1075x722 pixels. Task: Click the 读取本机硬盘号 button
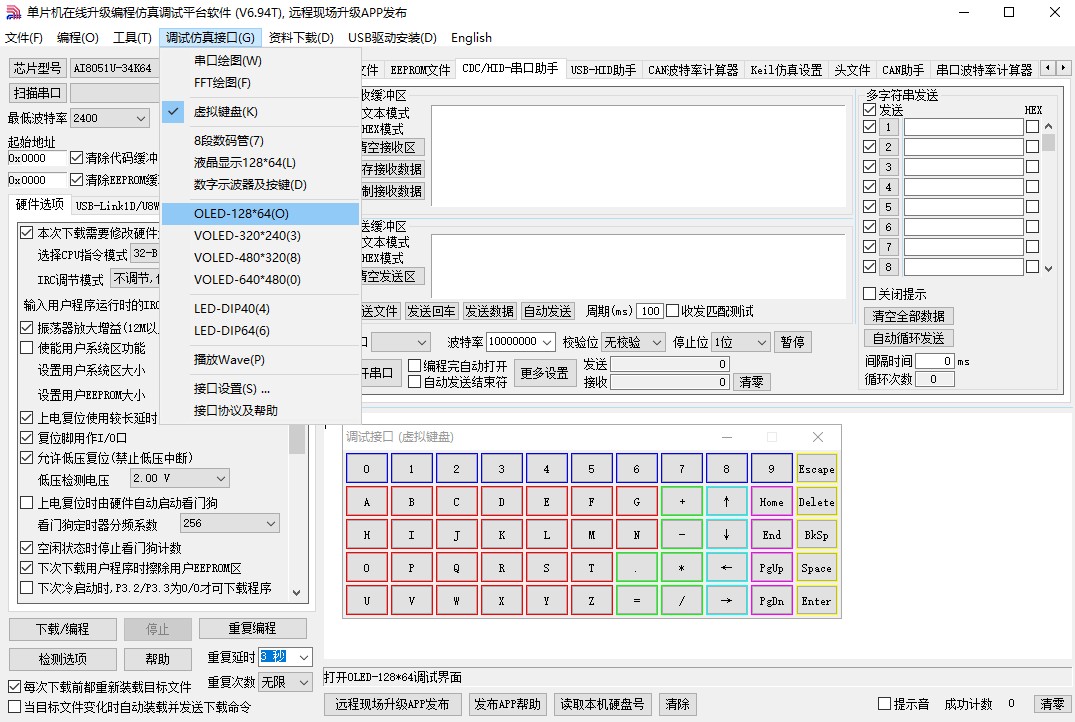click(602, 704)
